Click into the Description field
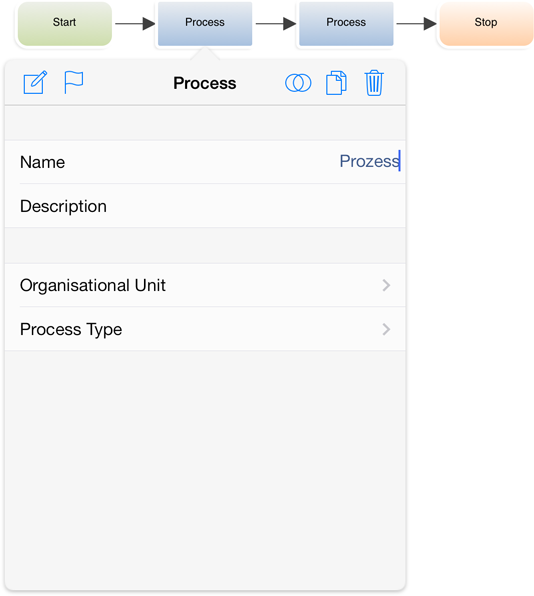534x596 pixels. click(205, 206)
